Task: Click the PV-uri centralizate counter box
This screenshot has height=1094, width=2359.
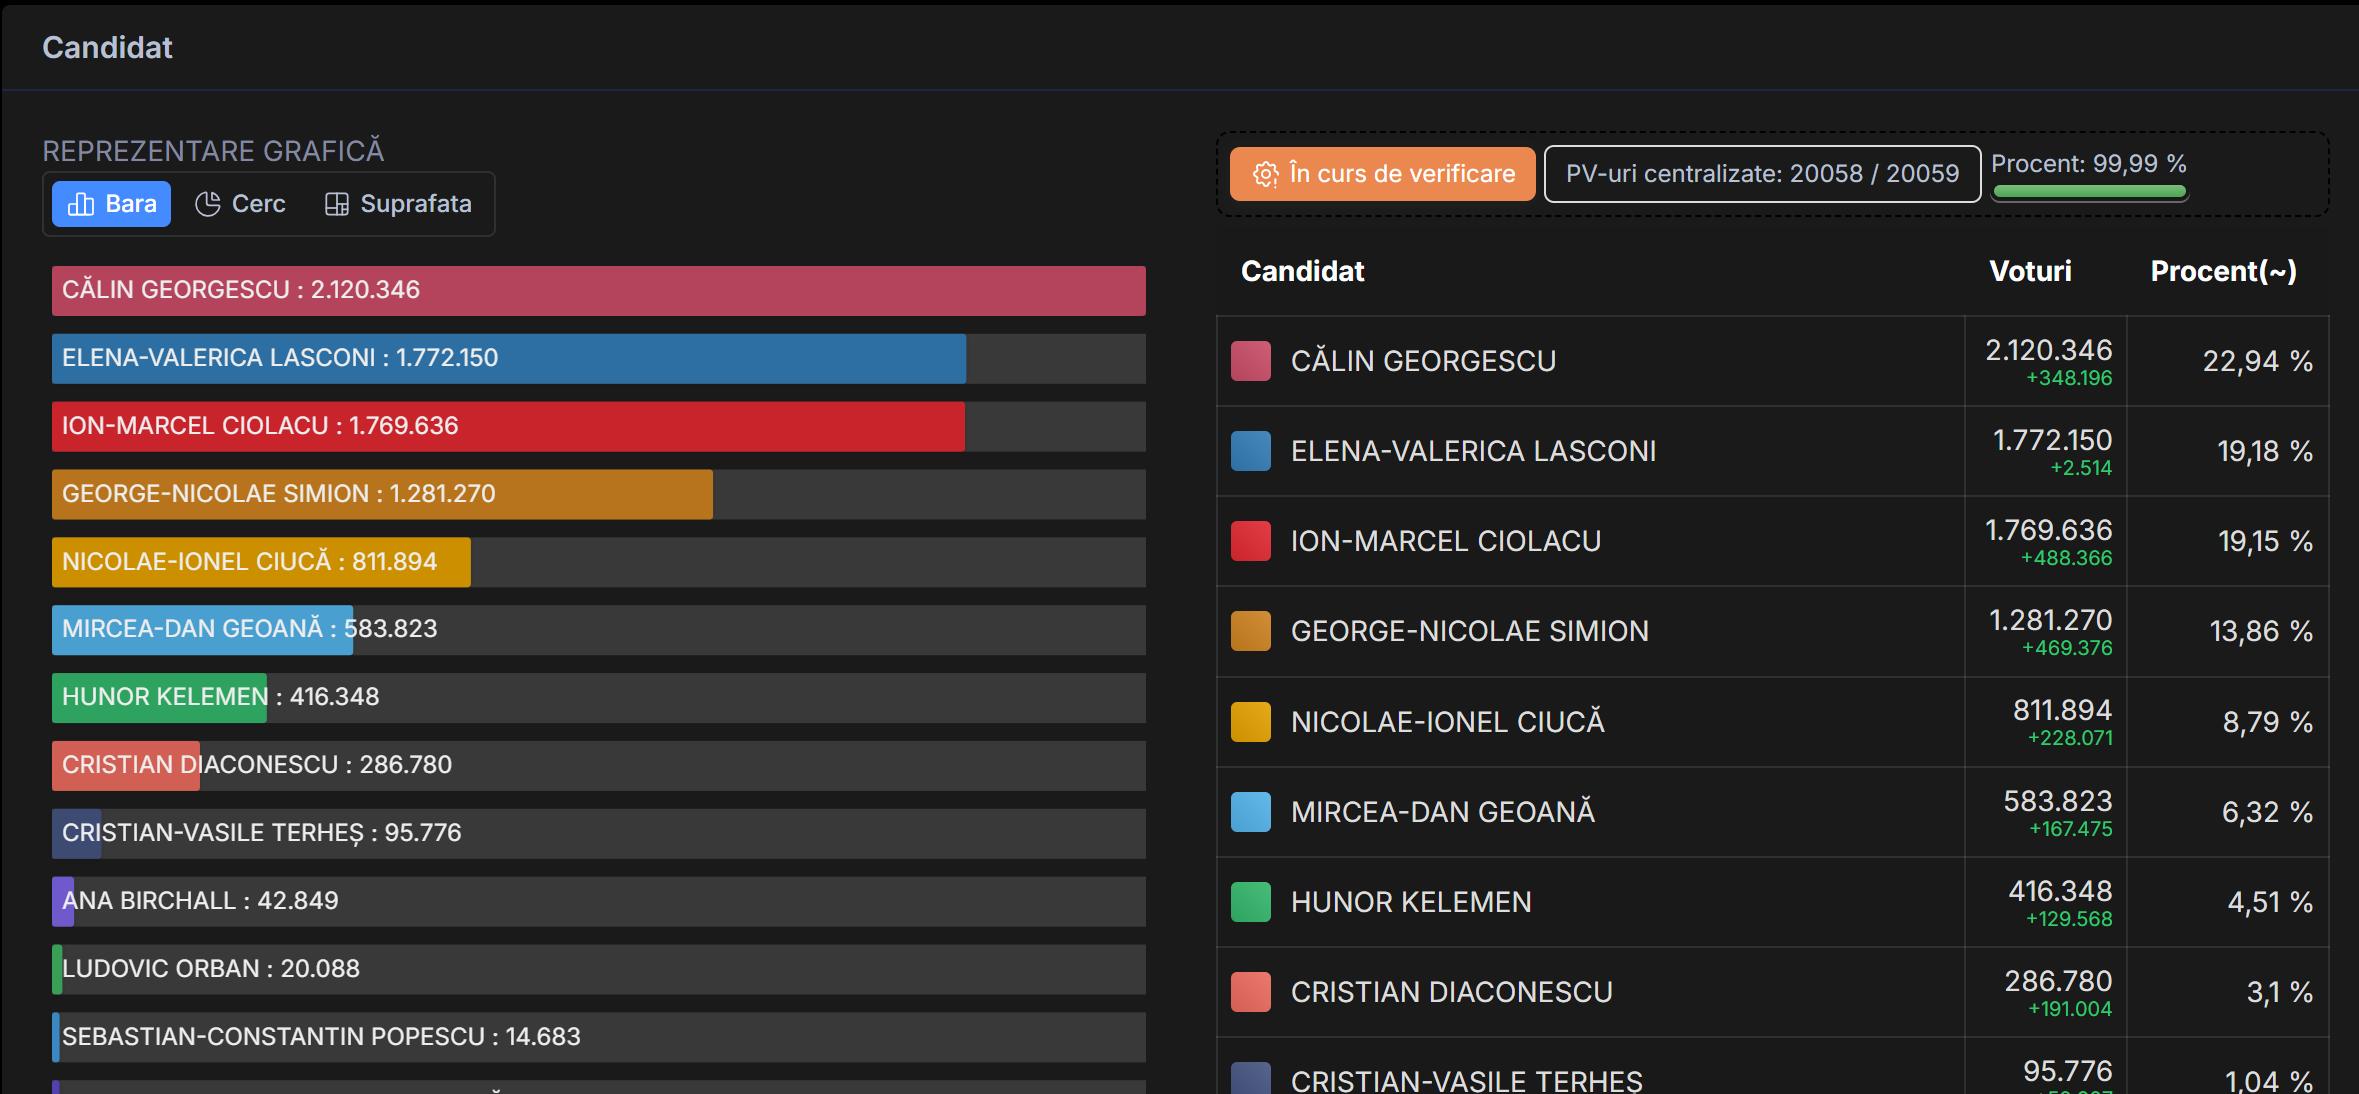Action: click(x=1761, y=174)
